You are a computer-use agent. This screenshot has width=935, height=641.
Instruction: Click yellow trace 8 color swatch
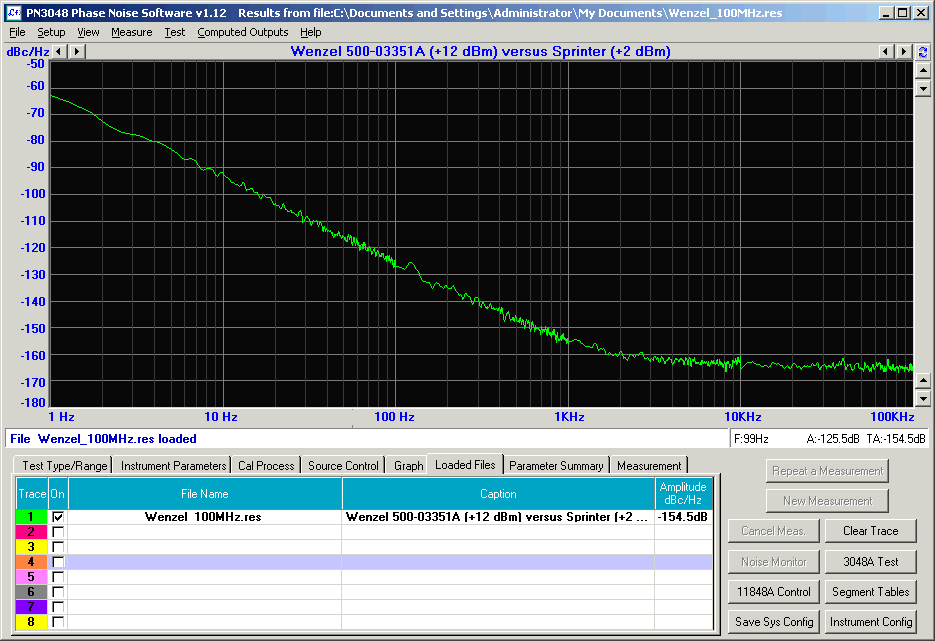[32, 621]
